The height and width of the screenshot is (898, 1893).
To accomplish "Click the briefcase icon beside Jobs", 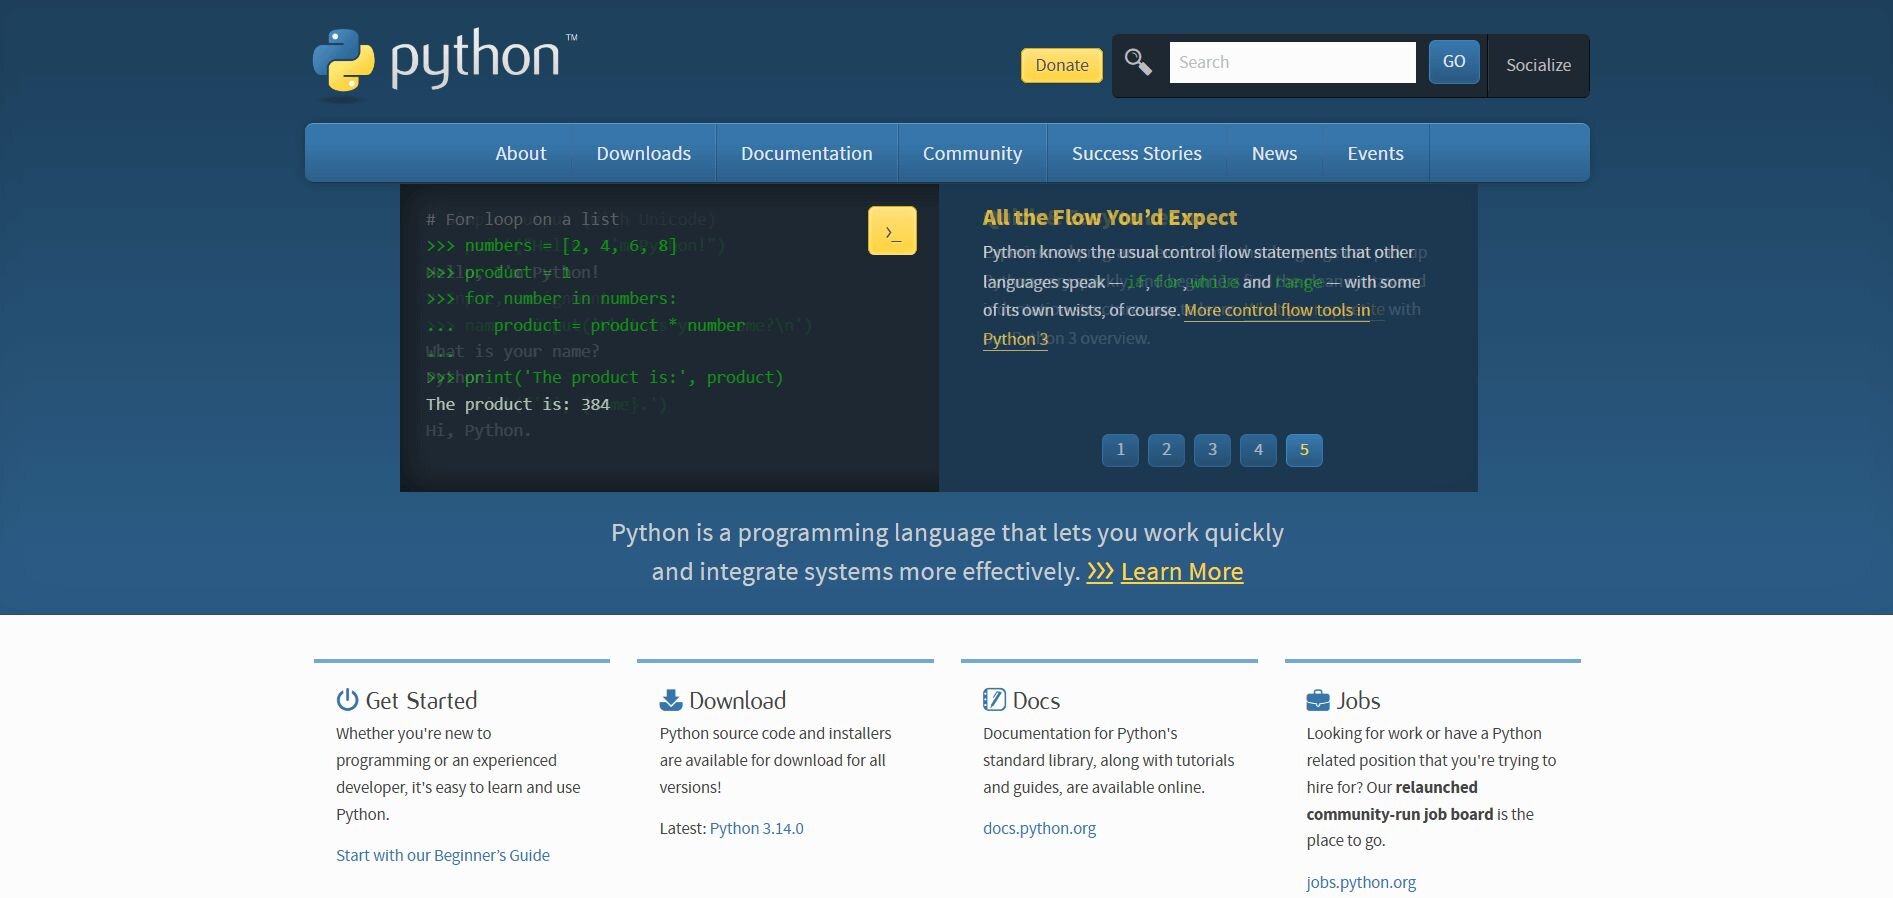I will [x=1318, y=700].
